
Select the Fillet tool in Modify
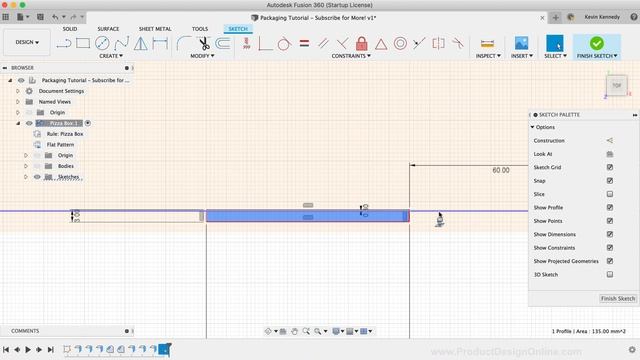coord(184,43)
